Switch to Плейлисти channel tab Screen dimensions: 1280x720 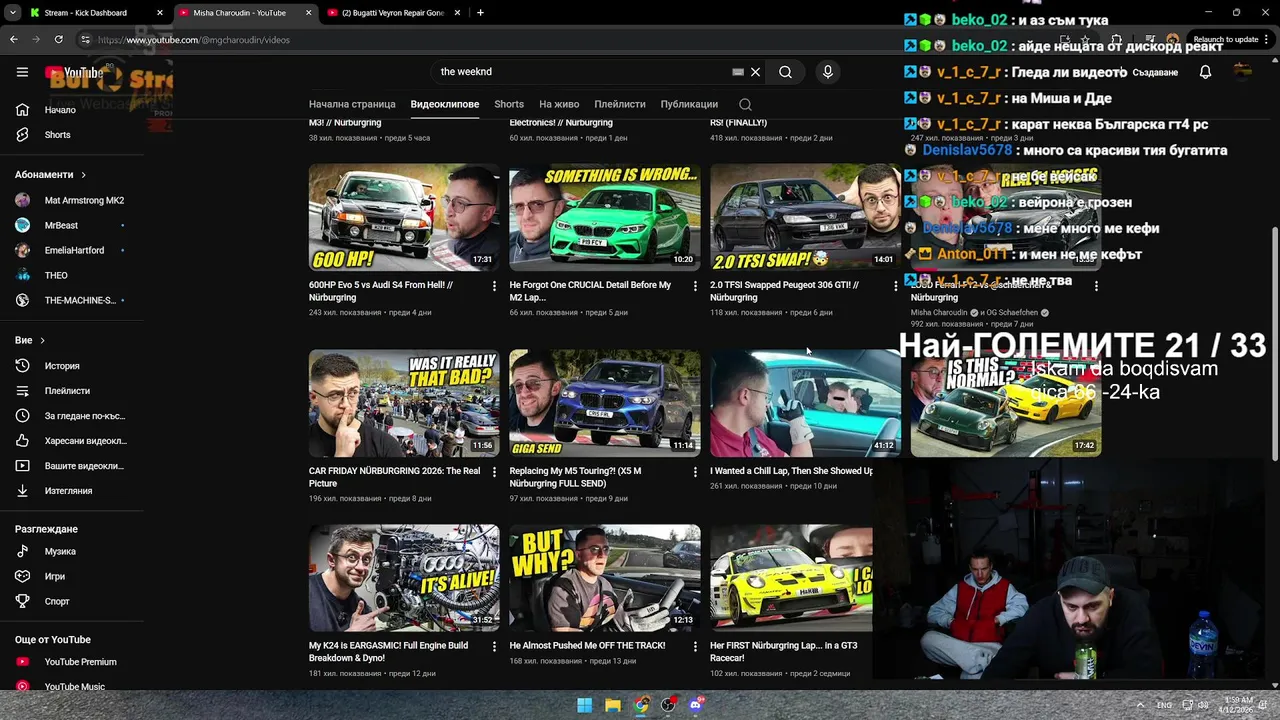click(620, 104)
